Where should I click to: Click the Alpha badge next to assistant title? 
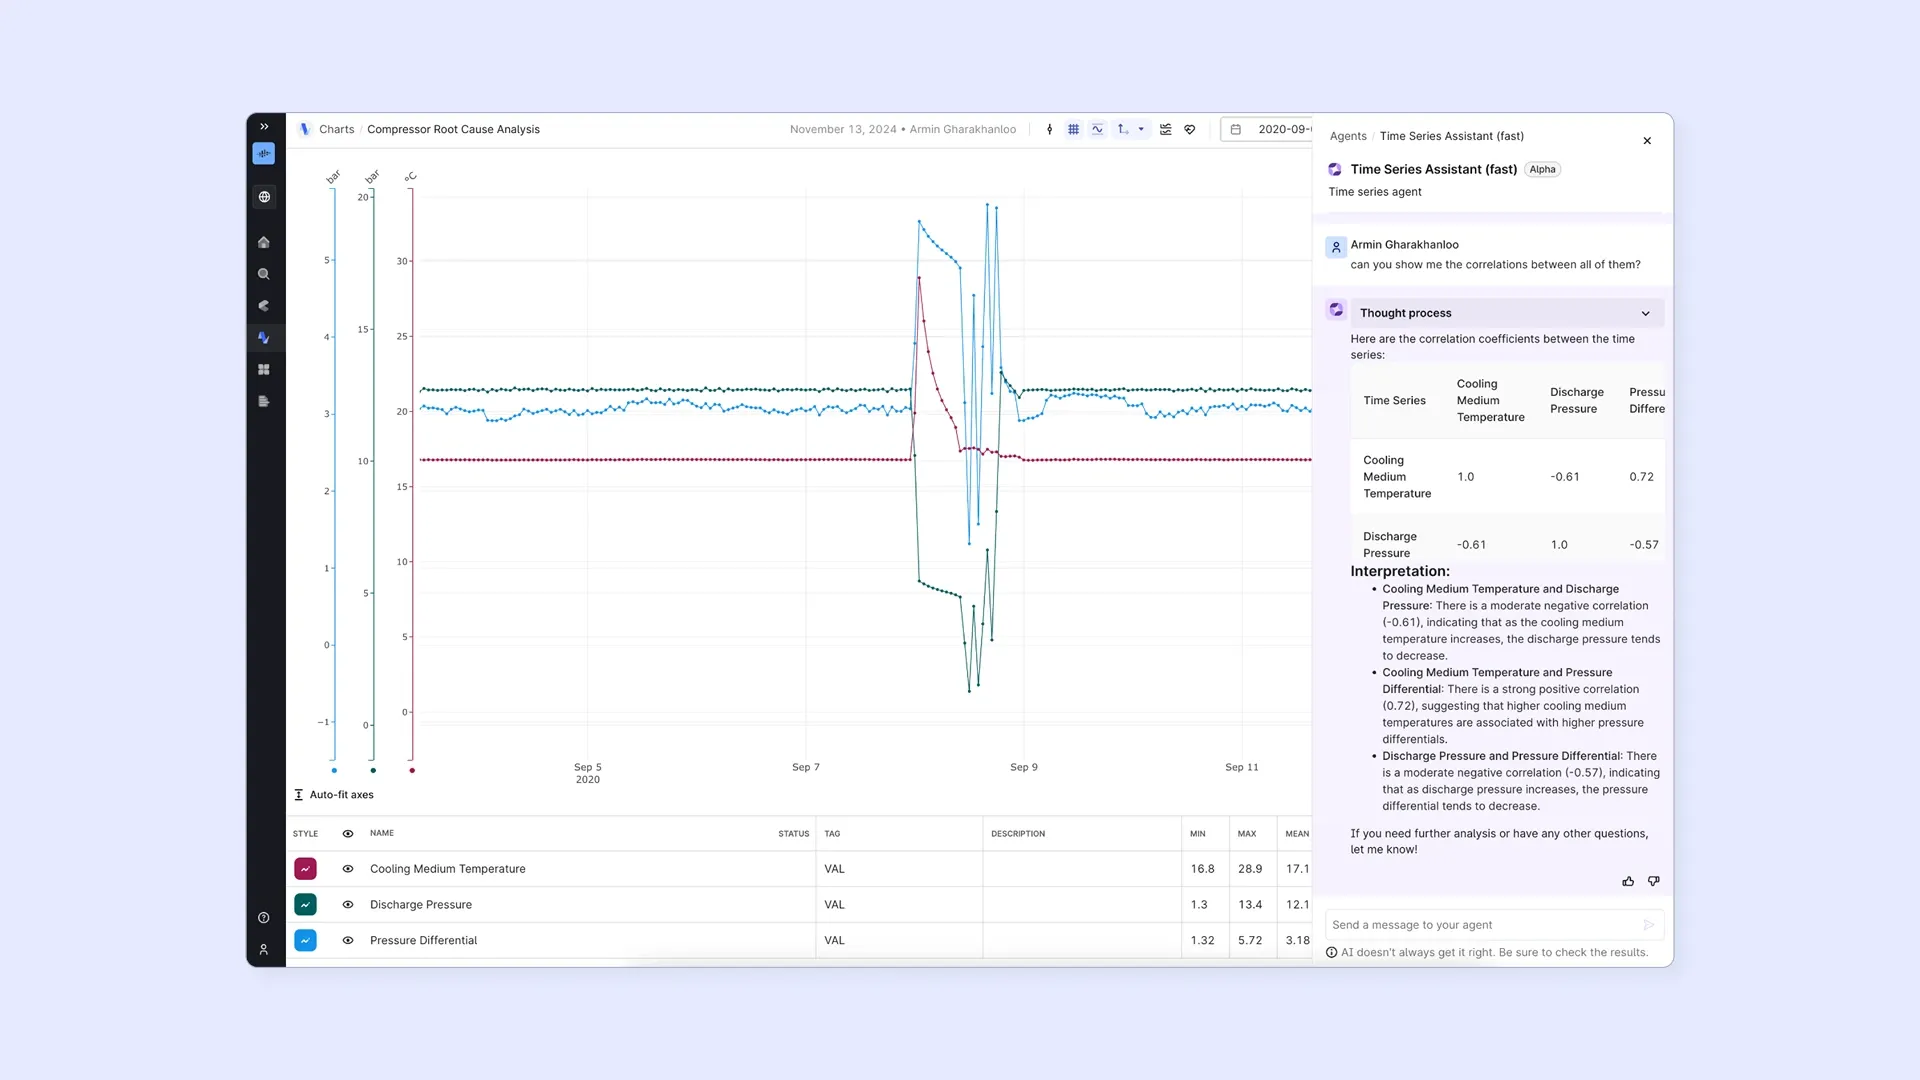point(1543,170)
